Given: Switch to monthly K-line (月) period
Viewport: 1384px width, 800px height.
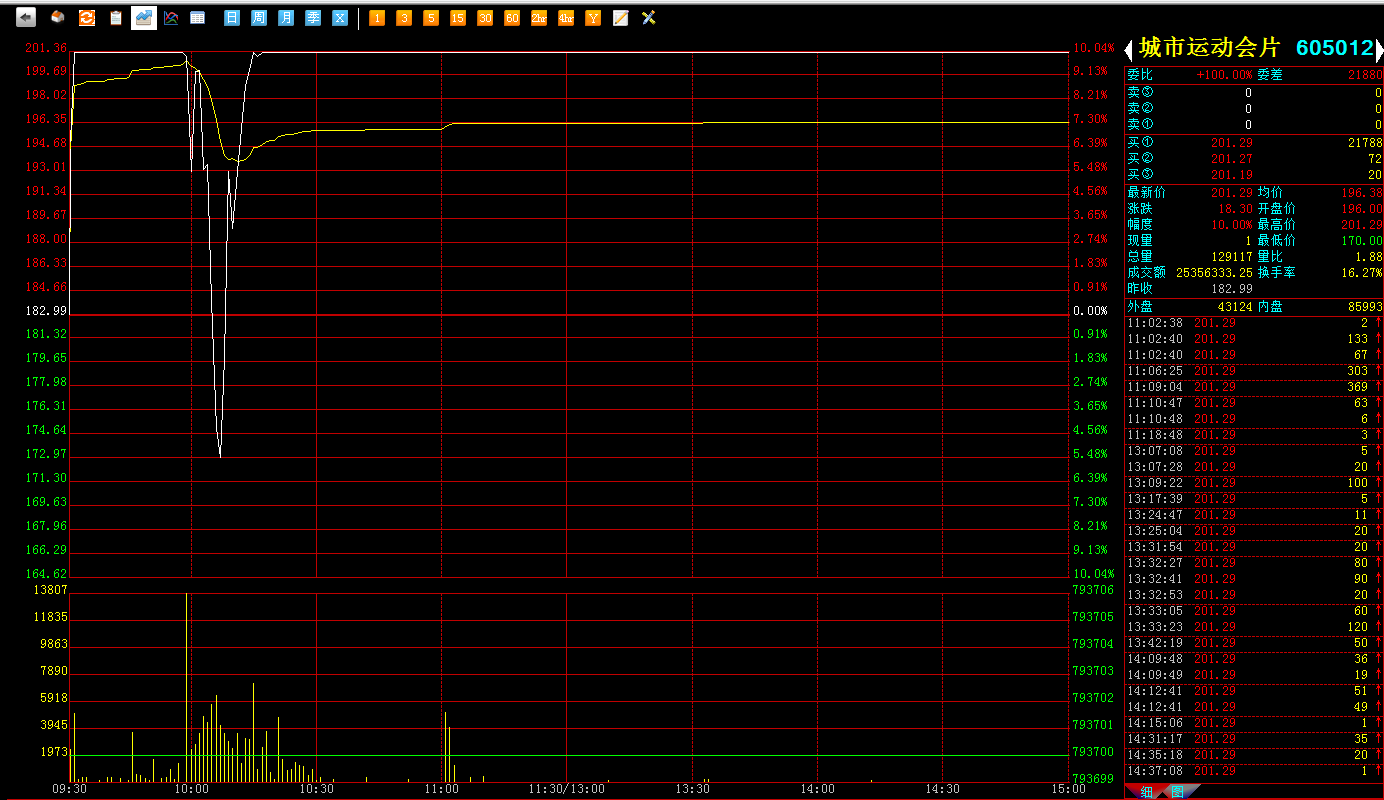Looking at the screenshot, I should coord(286,18).
